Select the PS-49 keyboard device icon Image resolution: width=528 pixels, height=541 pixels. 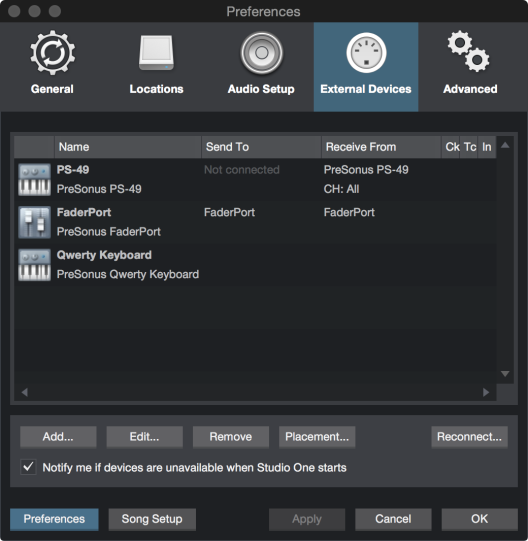point(34,180)
